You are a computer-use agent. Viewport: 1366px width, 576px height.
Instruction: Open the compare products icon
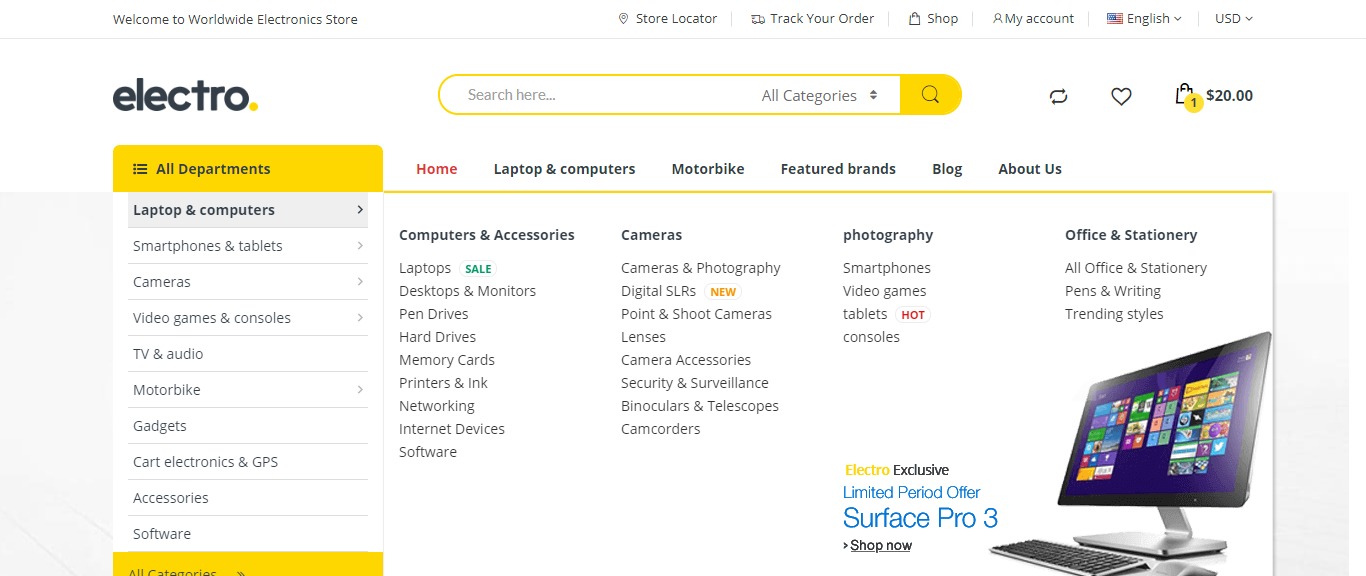(x=1058, y=96)
